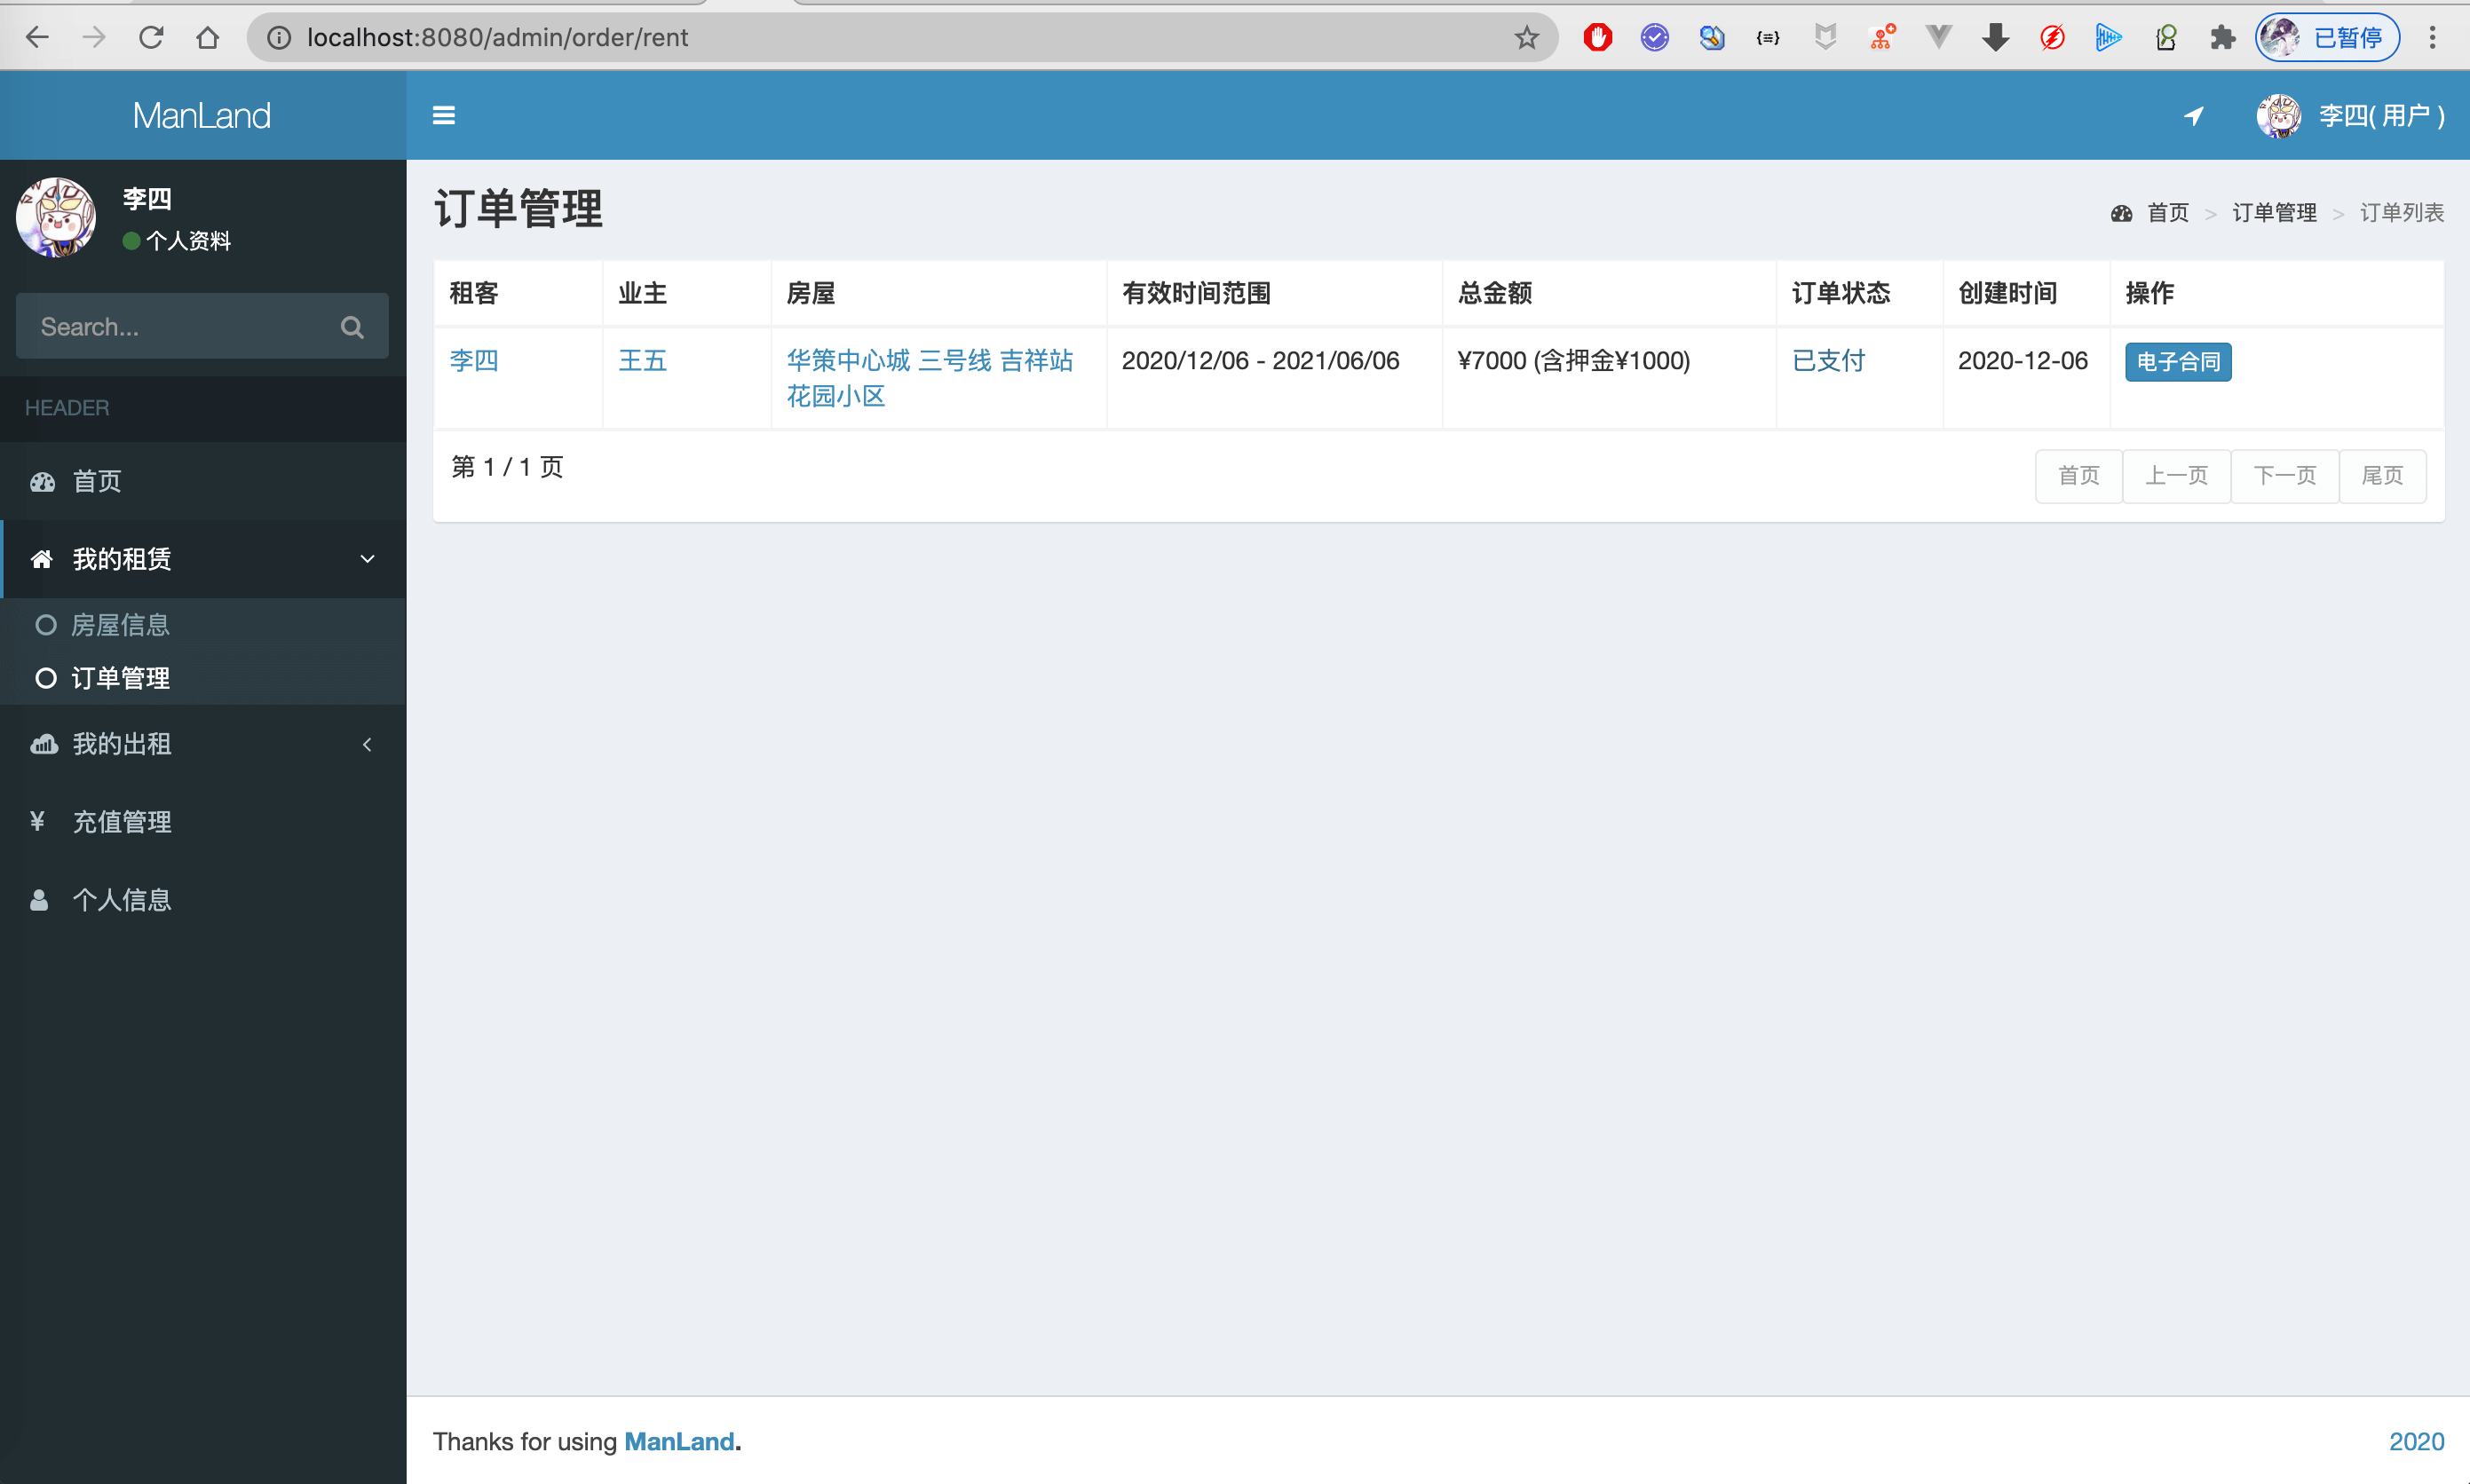Click the search magnifier icon

[x=351, y=327]
